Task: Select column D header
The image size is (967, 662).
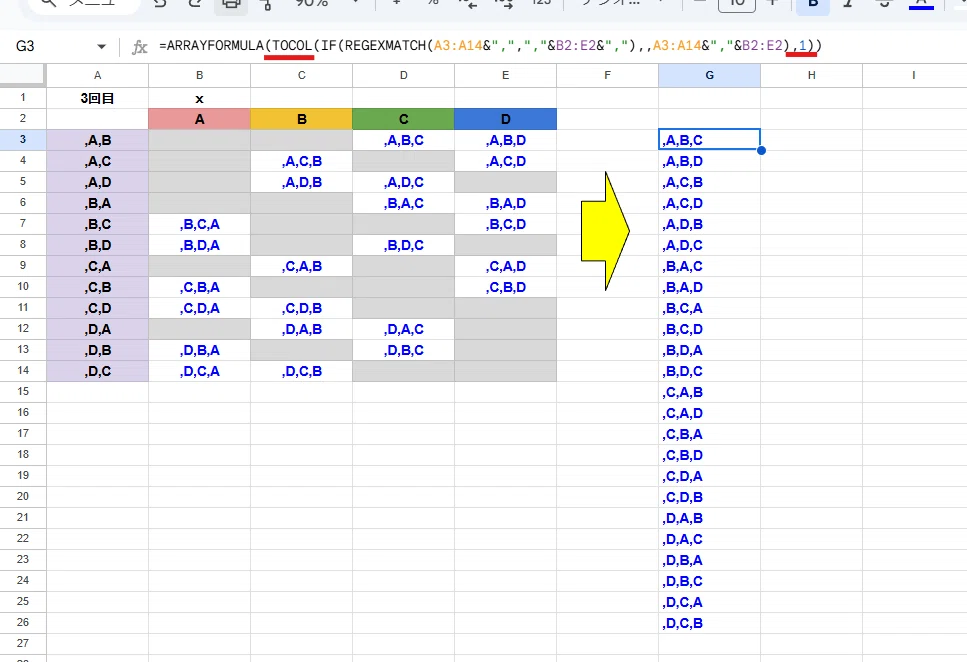Action: click(x=403, y=75)
